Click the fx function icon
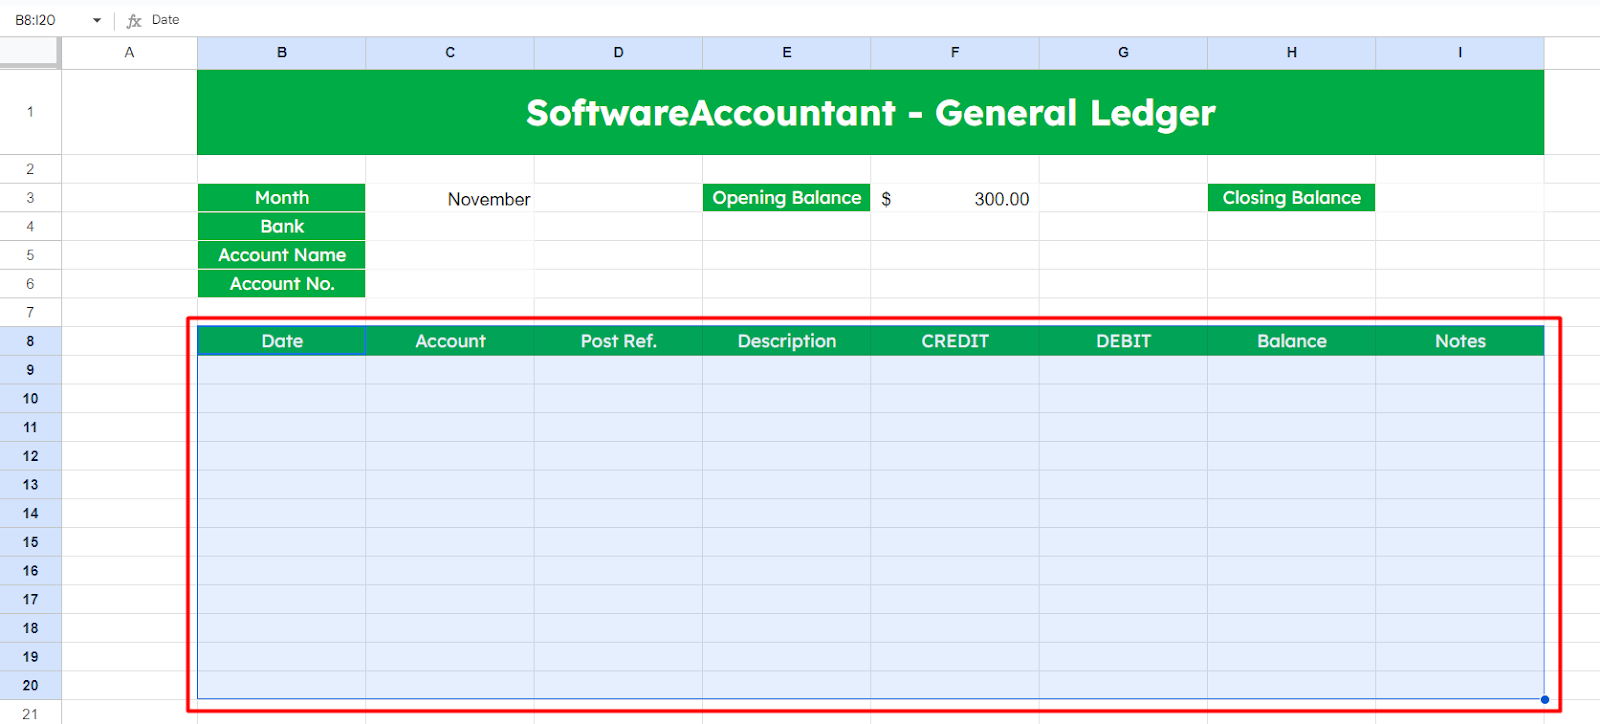This screenshot has width=1600, height=724. tap(134, 20)
